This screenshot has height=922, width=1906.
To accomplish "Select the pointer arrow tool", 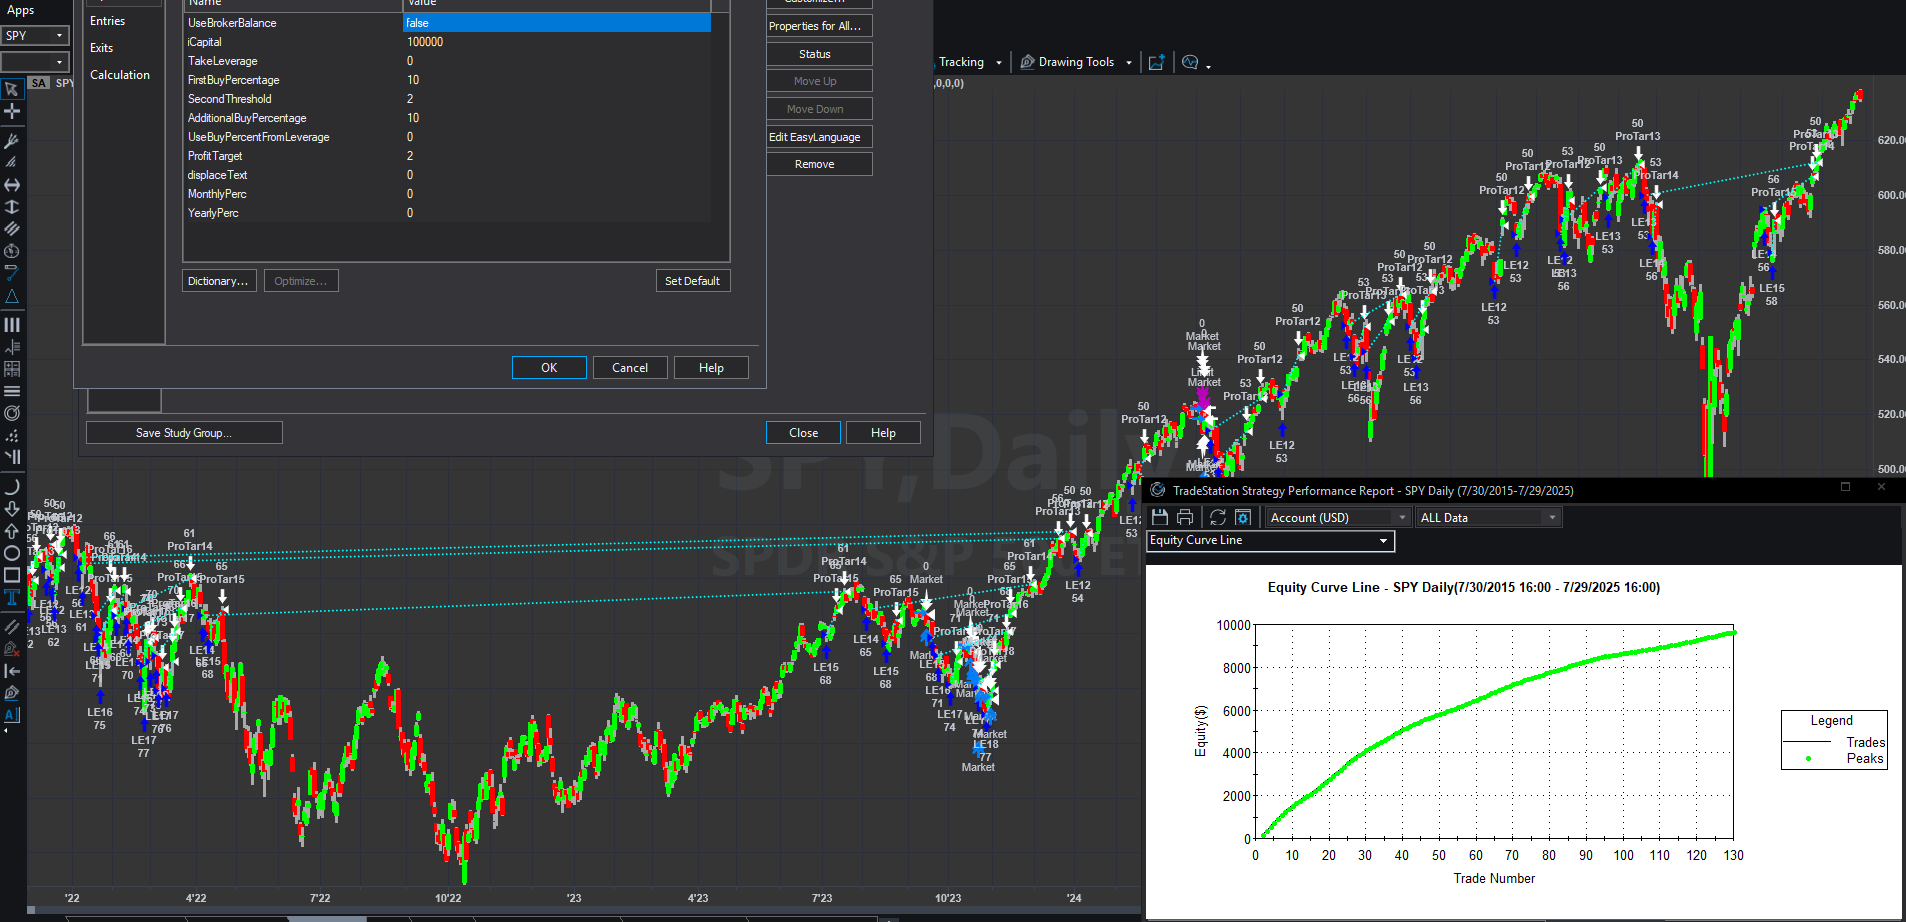I will pos(12,89).
